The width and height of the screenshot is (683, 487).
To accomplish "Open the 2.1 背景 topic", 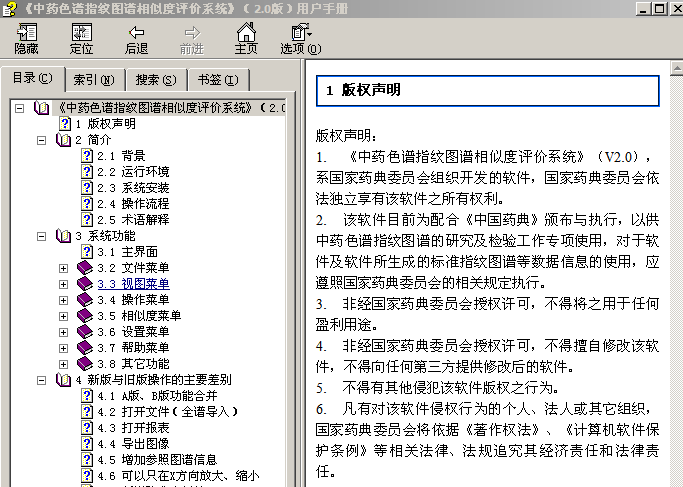I will (x=121, y=156).
